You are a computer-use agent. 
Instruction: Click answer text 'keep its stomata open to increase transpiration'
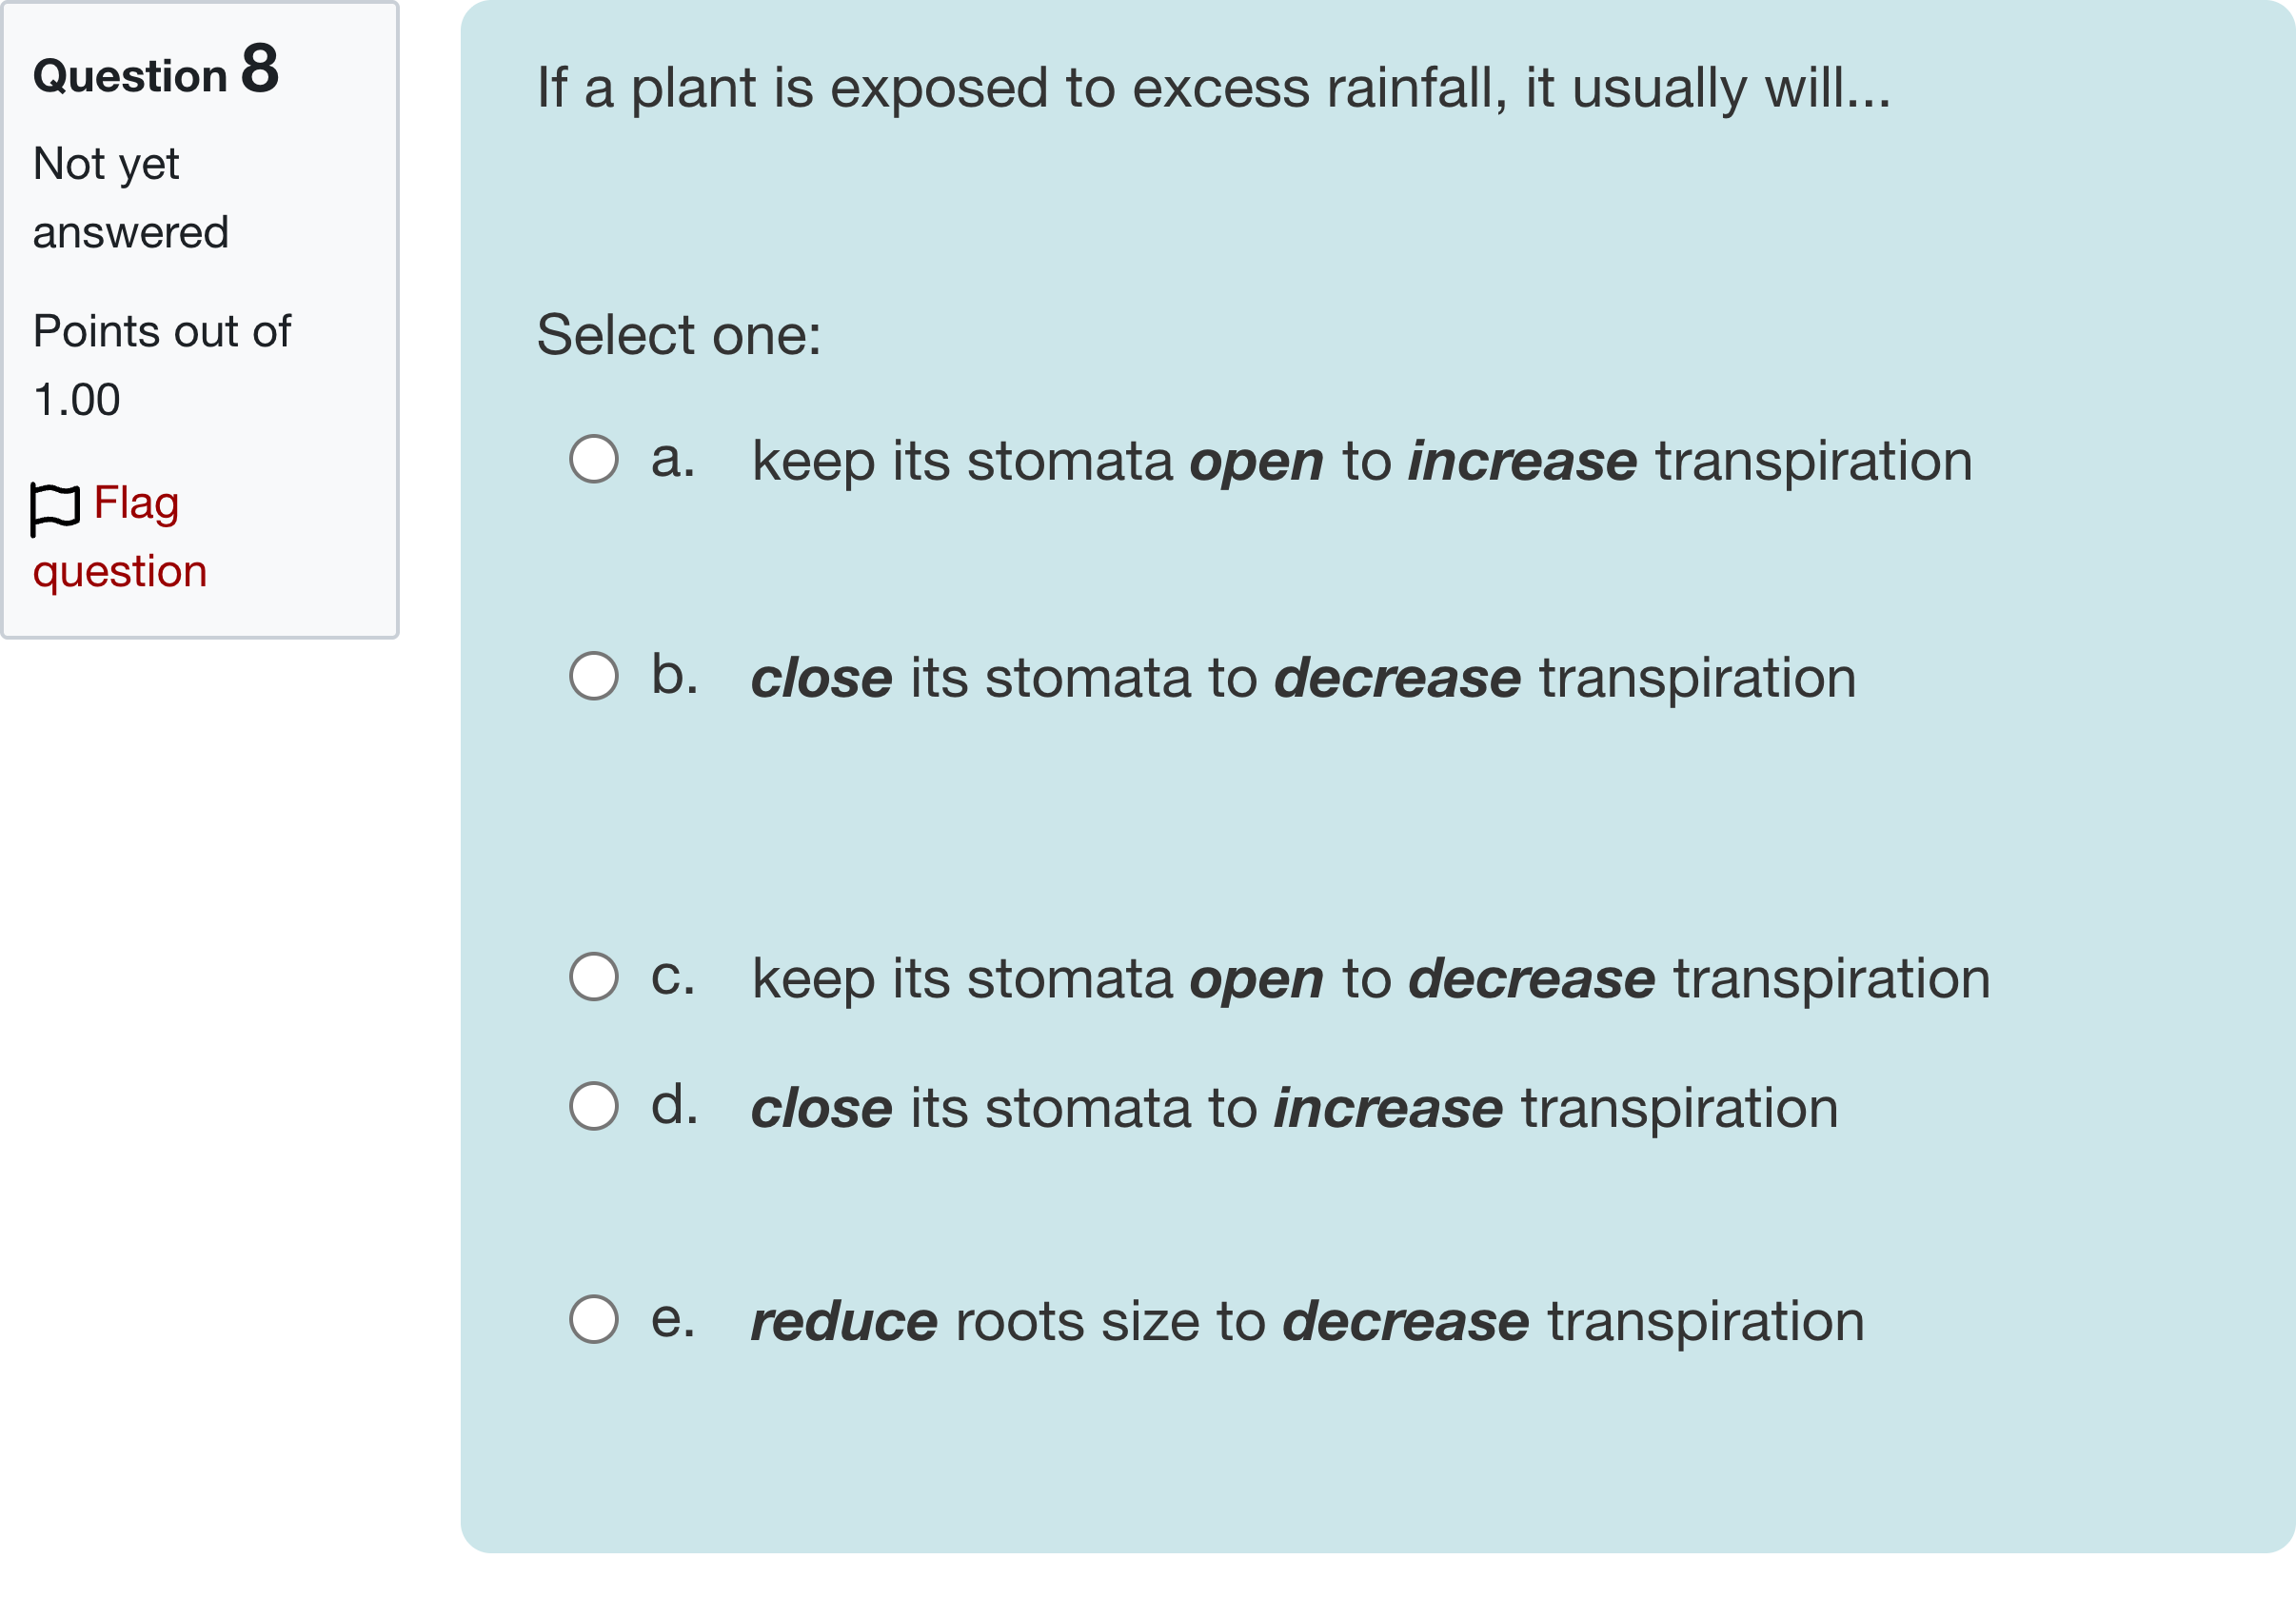1362,461
